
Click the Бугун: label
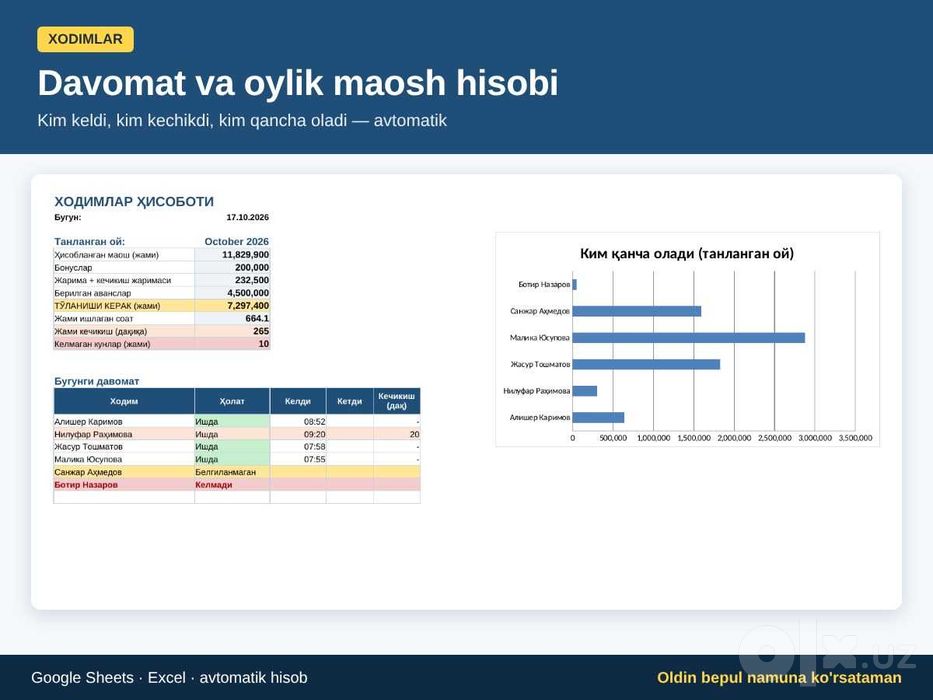point(68,217)
